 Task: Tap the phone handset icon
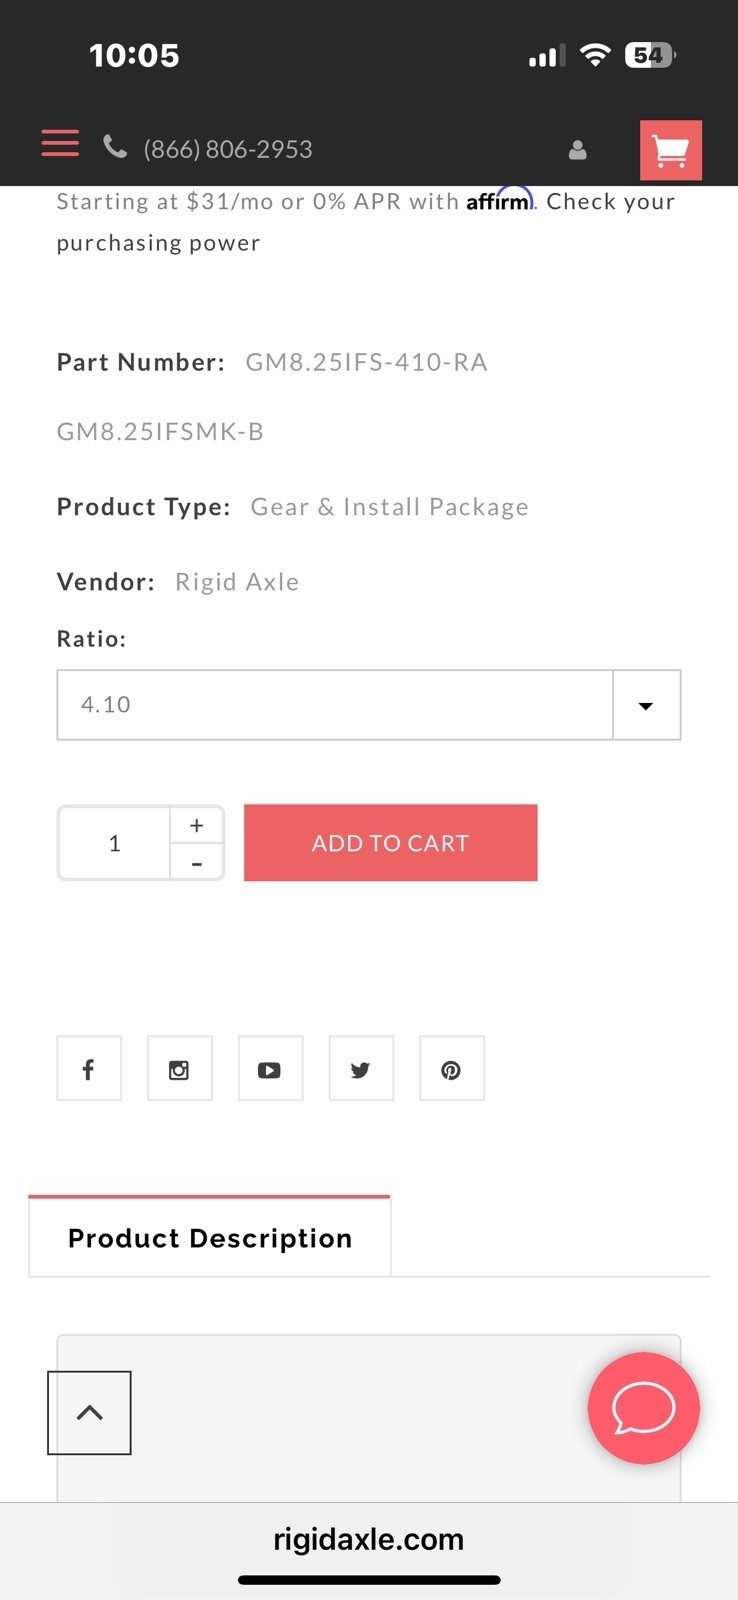pos(115,147)
